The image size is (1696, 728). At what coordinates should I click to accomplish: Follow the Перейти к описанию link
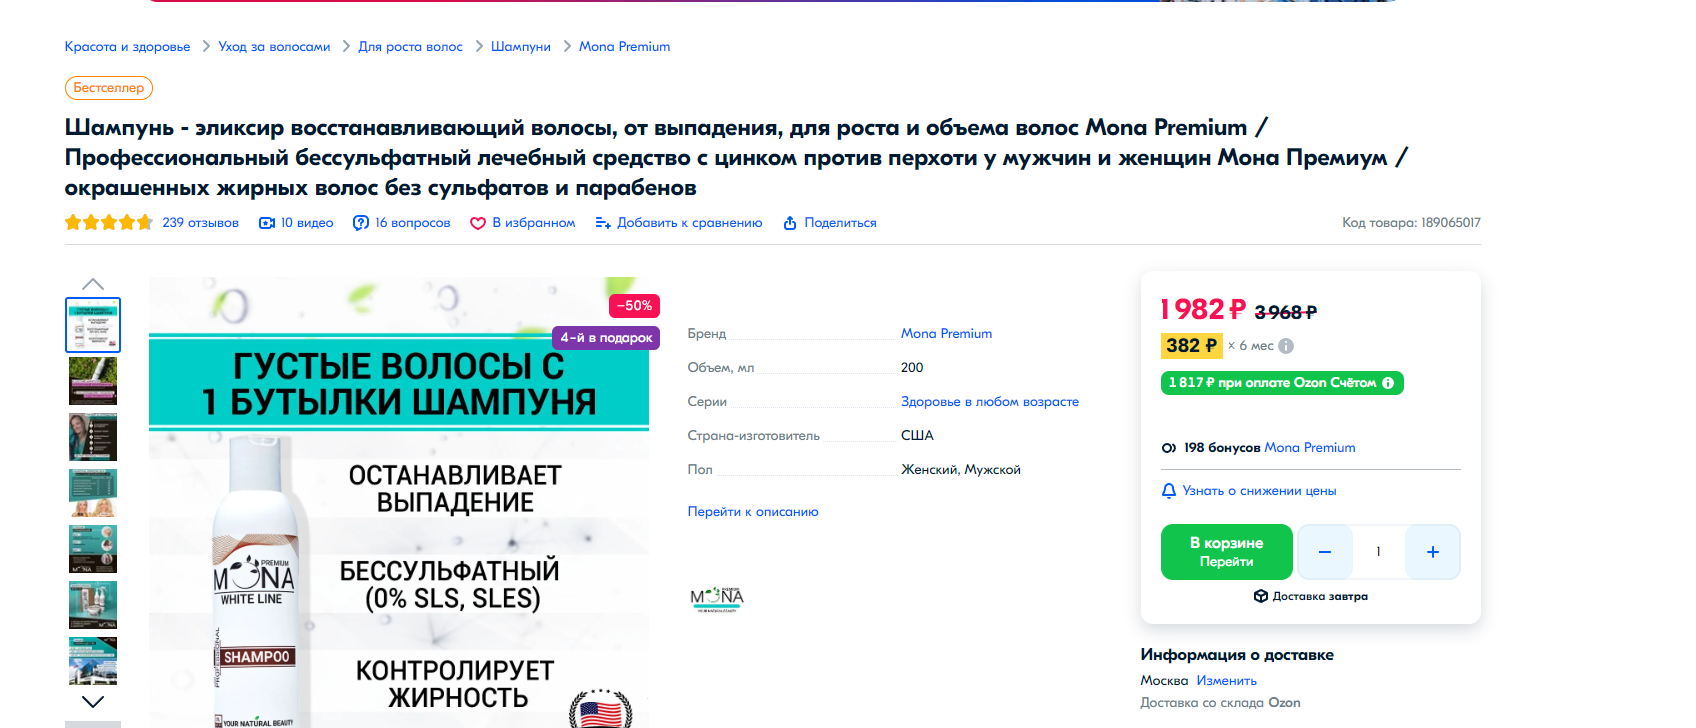pos(753,512)
